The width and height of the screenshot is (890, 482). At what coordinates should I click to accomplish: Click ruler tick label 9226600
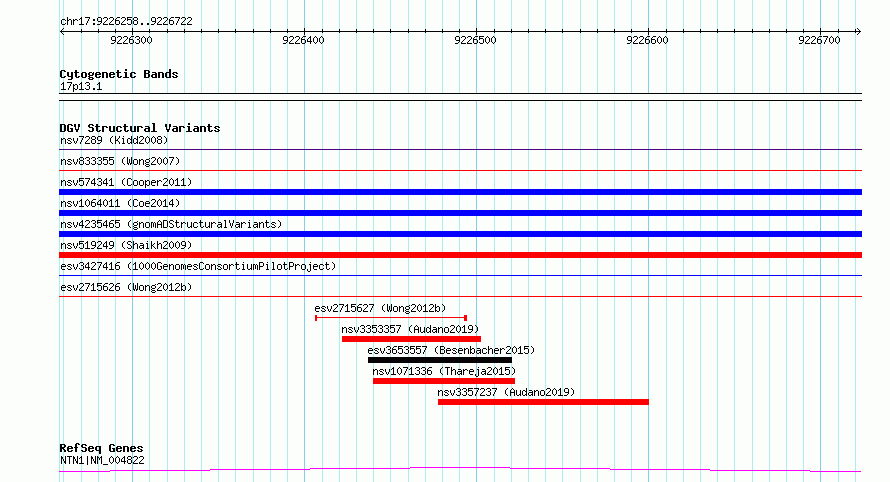click(x=648, y=40)
